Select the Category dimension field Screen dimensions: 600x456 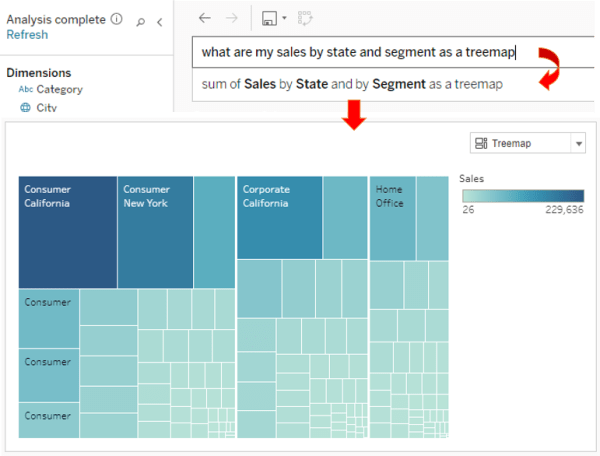(x=59, y=89)
